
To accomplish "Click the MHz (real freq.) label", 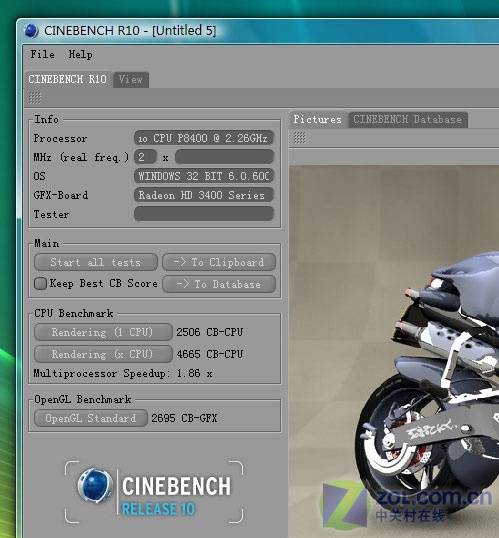I will (x=81, y=157).
